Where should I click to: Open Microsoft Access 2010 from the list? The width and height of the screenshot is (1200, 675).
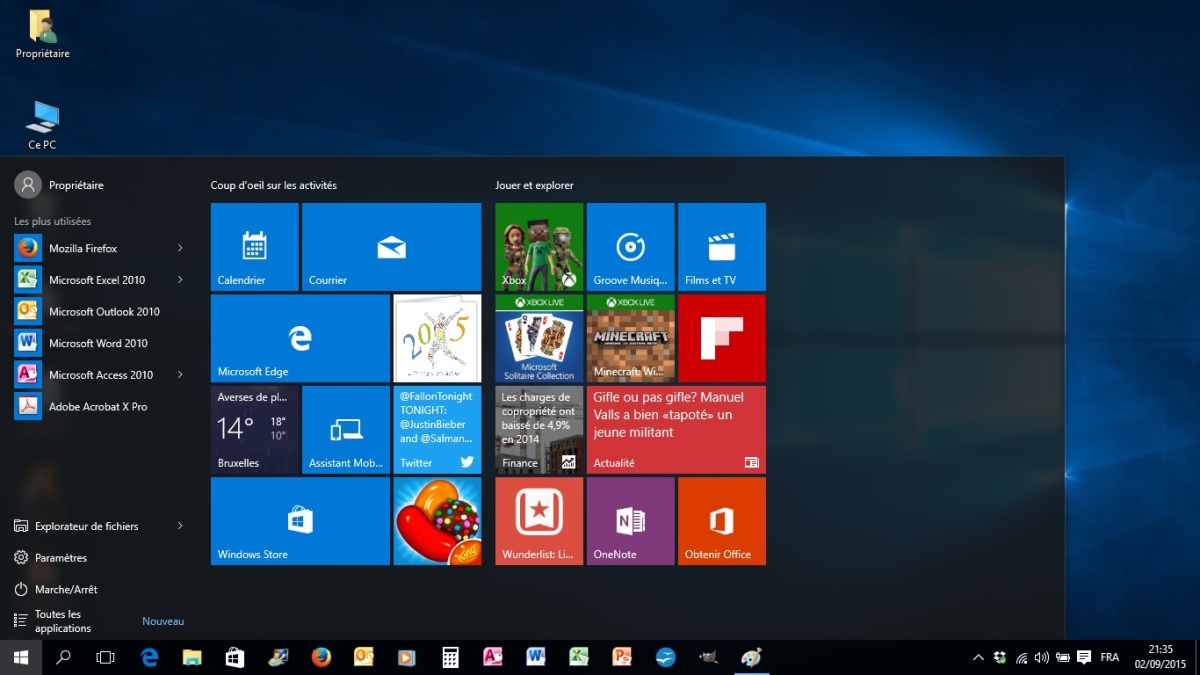pyautogui.click(x=100, y=375)
